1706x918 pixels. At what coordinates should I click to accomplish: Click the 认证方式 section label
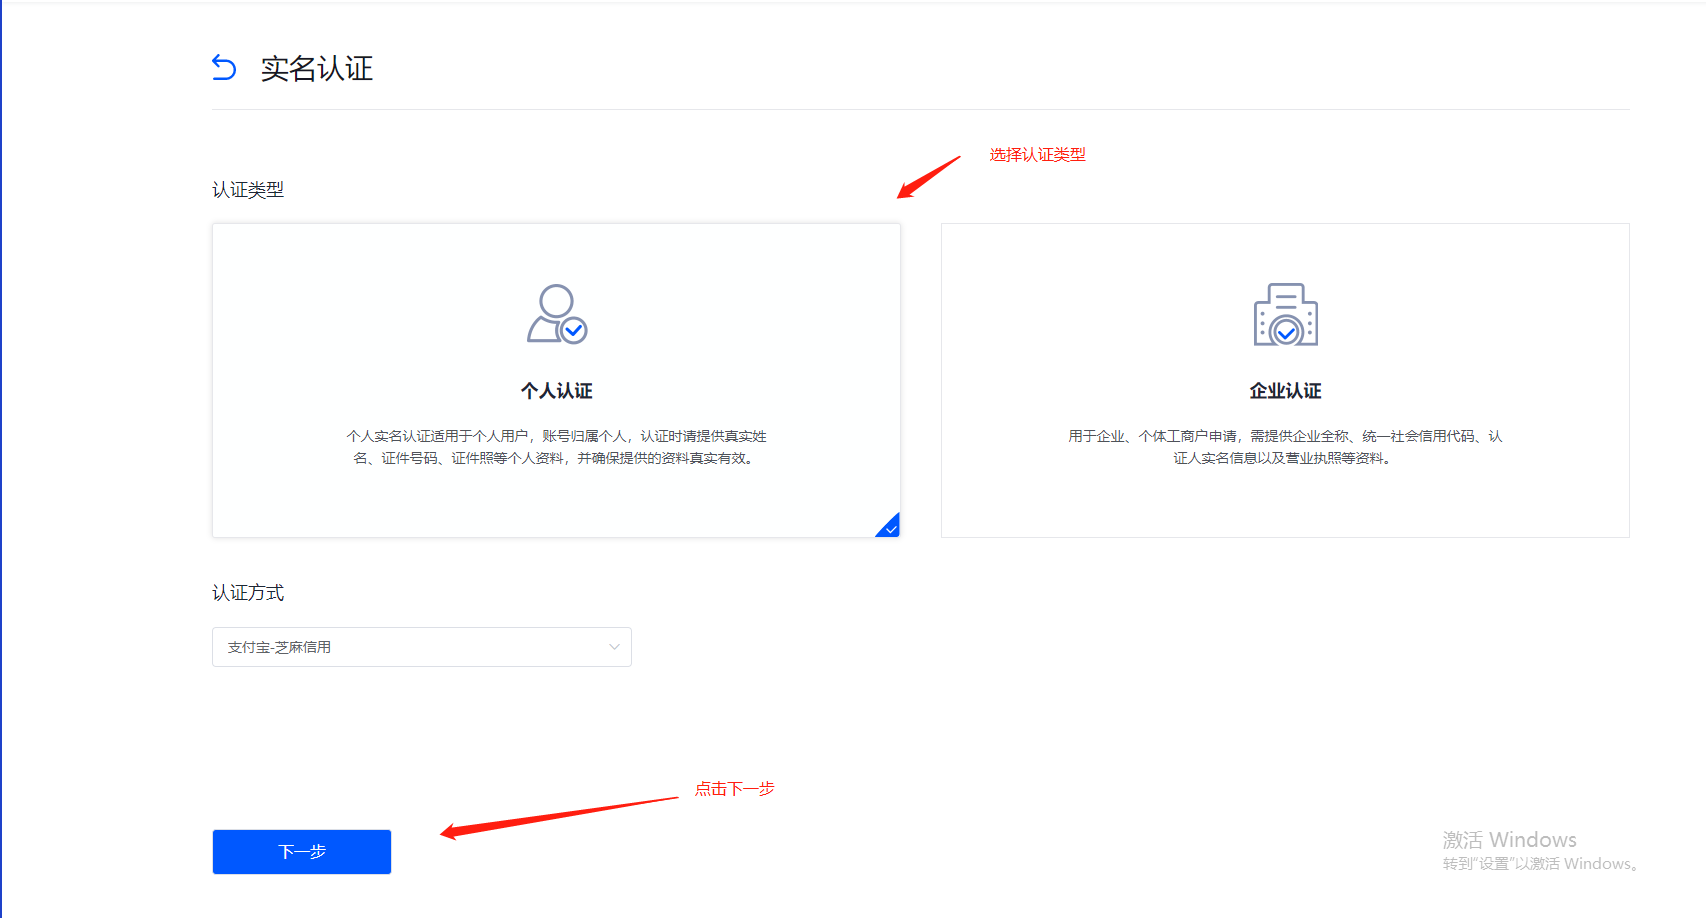pyautogui.click(x=248, y=593)
